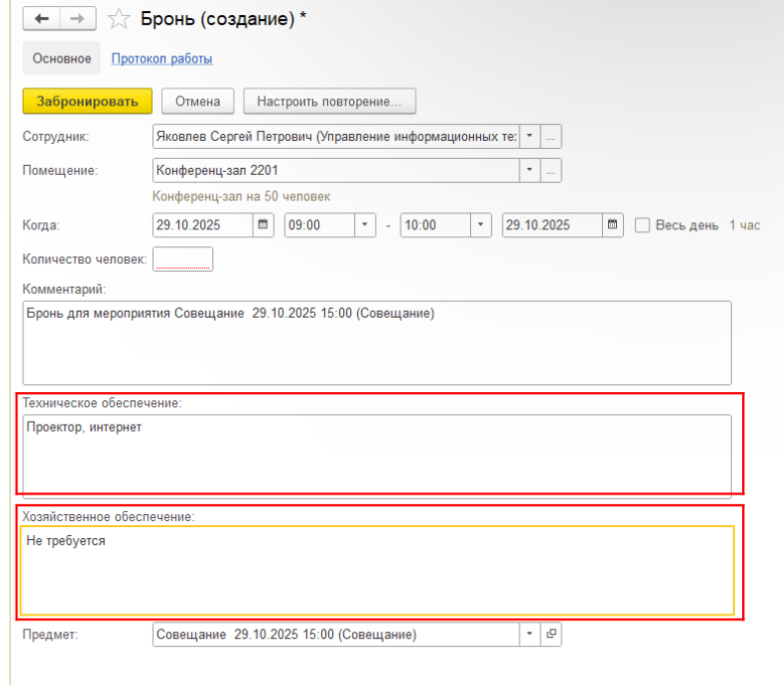
Task: Click the start date field 29.10.2025
Action: coord(203,225)
